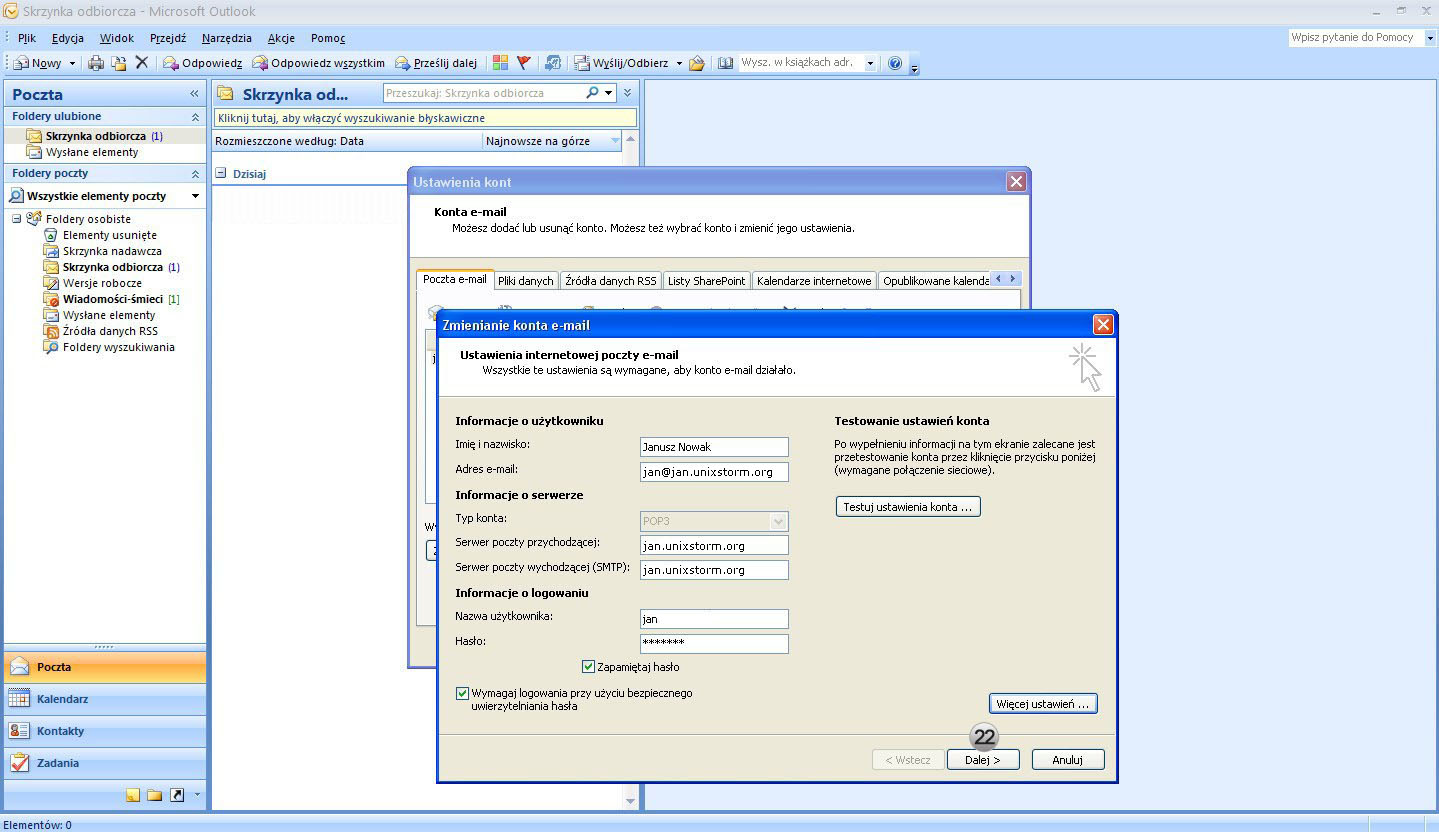The height and width of the screenshot is (832, 1439).
Task: Select Źródła danych RSS folder
Action: coord(110,331)
